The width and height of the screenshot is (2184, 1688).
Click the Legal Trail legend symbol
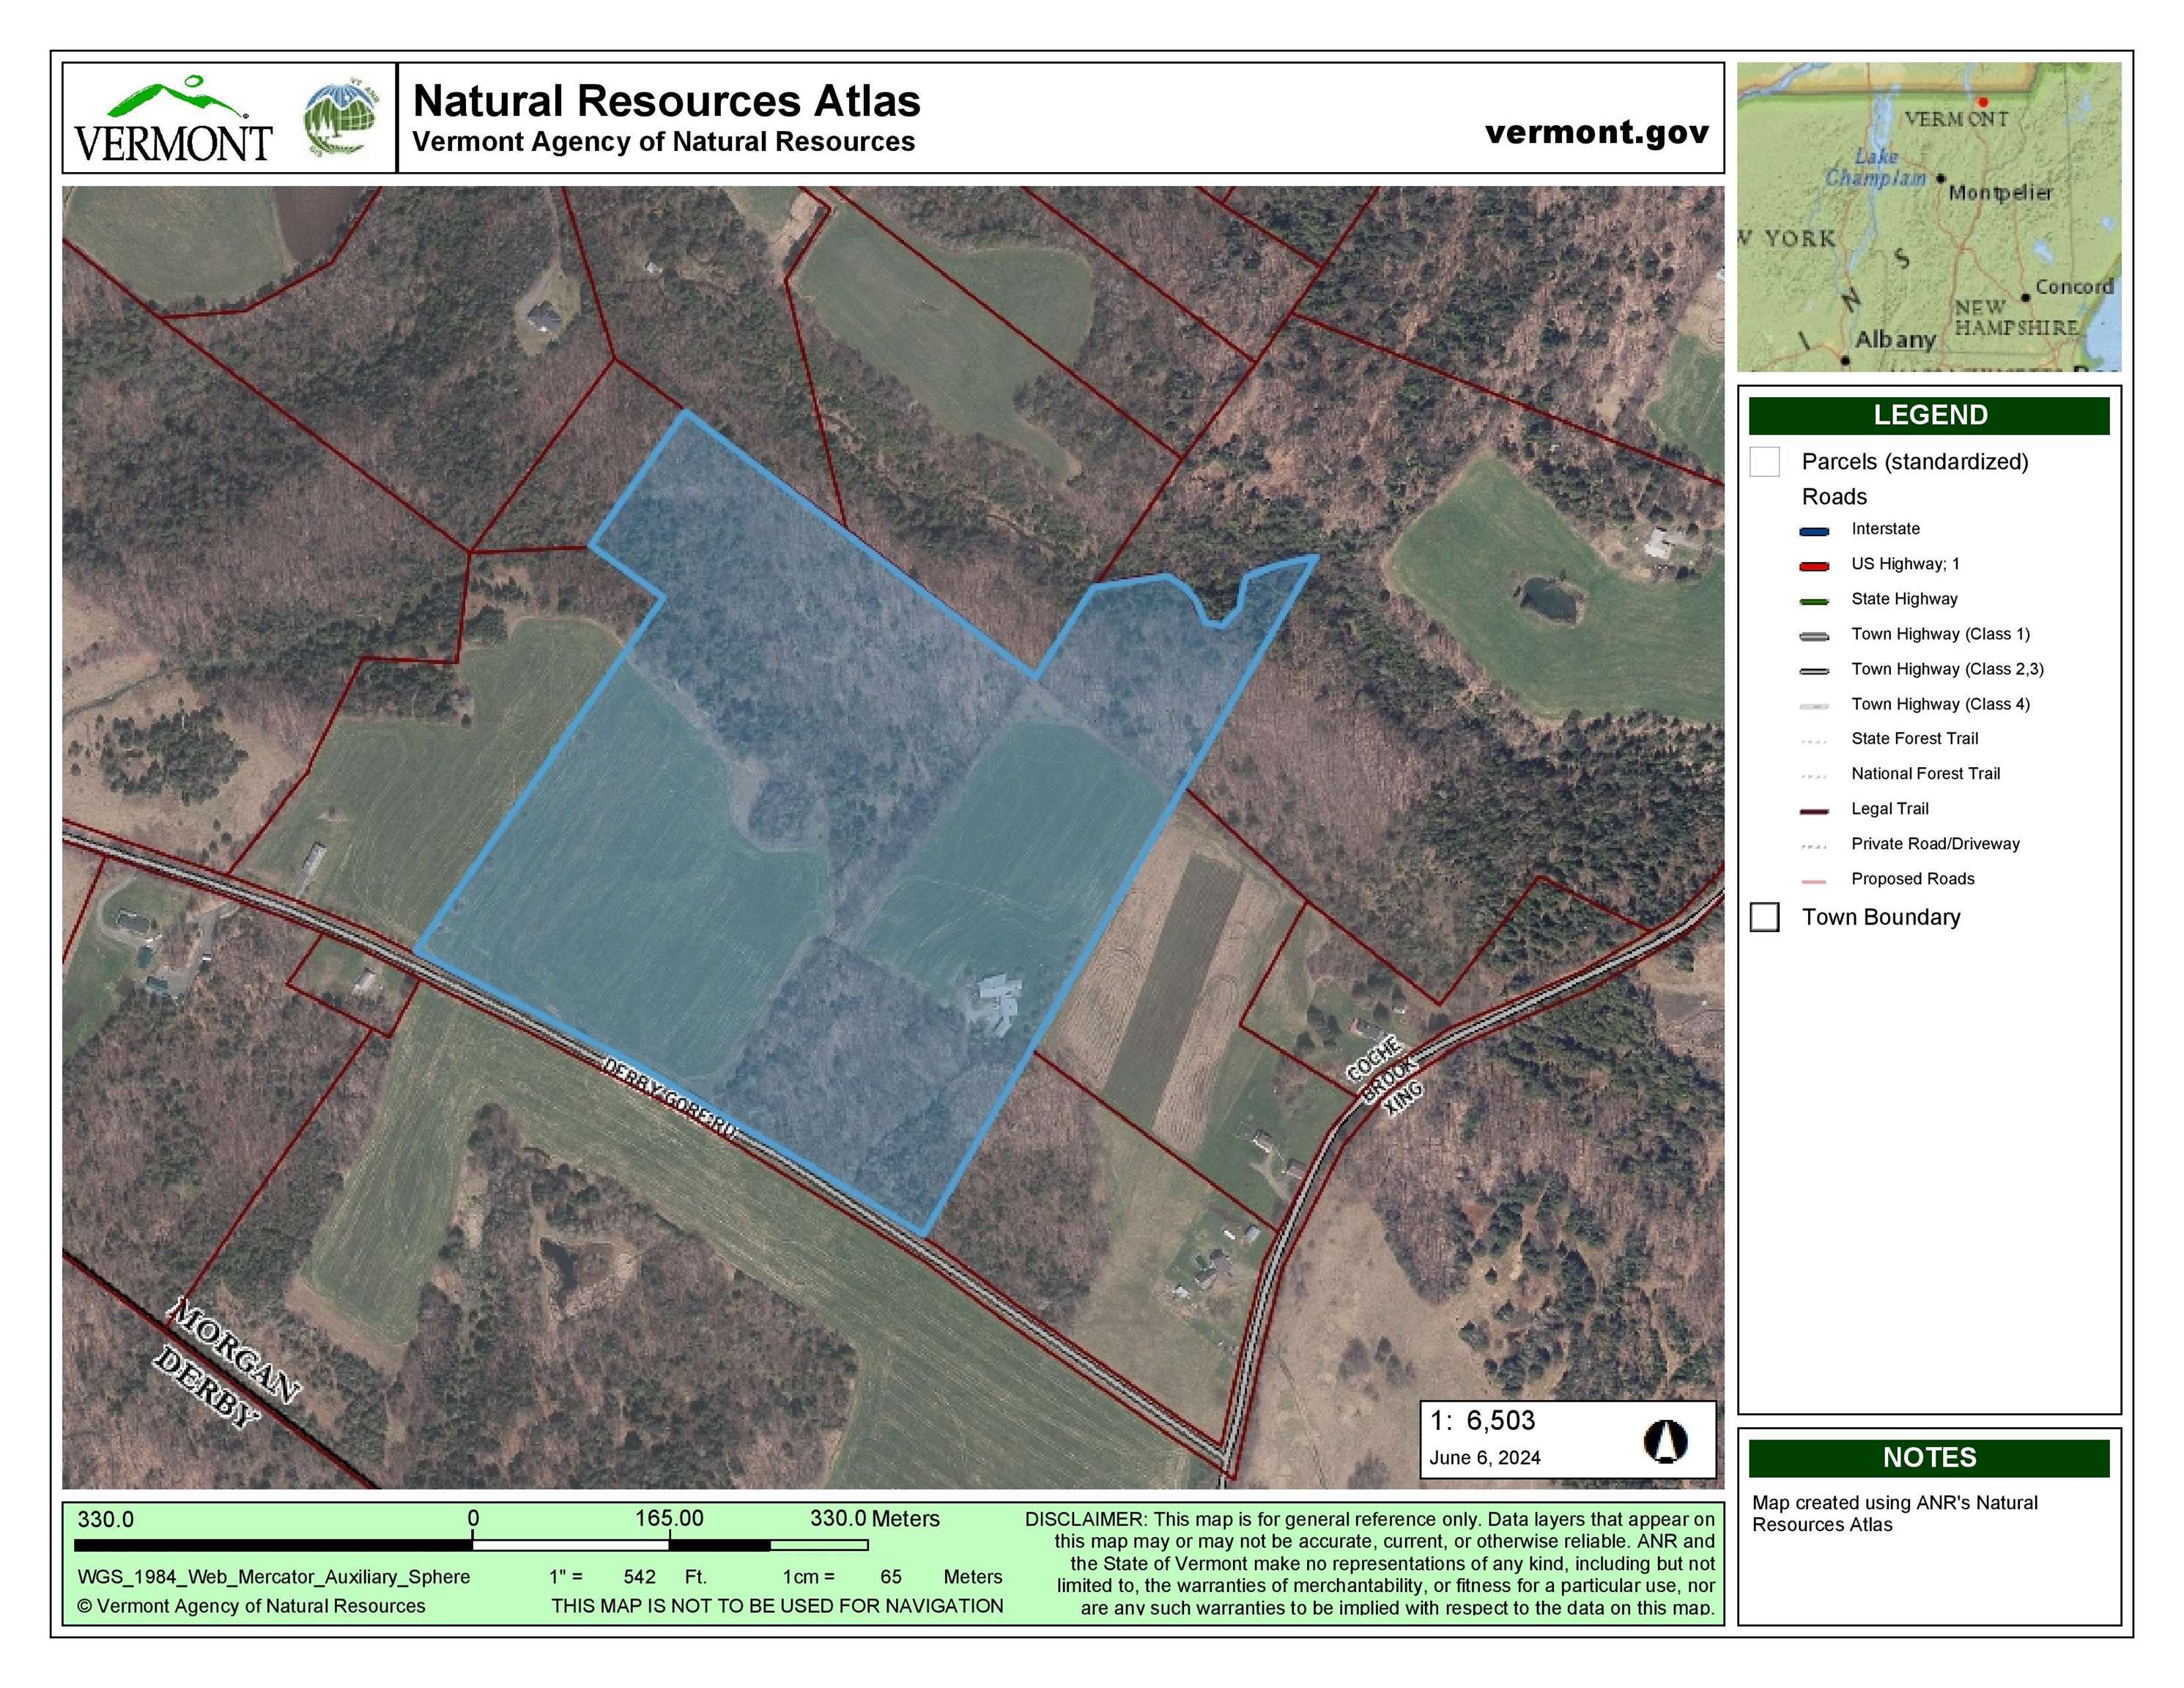(1814, 811)
